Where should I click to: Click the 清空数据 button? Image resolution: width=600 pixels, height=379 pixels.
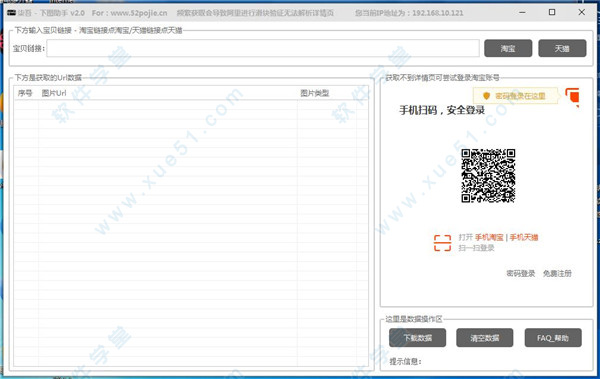point(484,338)
